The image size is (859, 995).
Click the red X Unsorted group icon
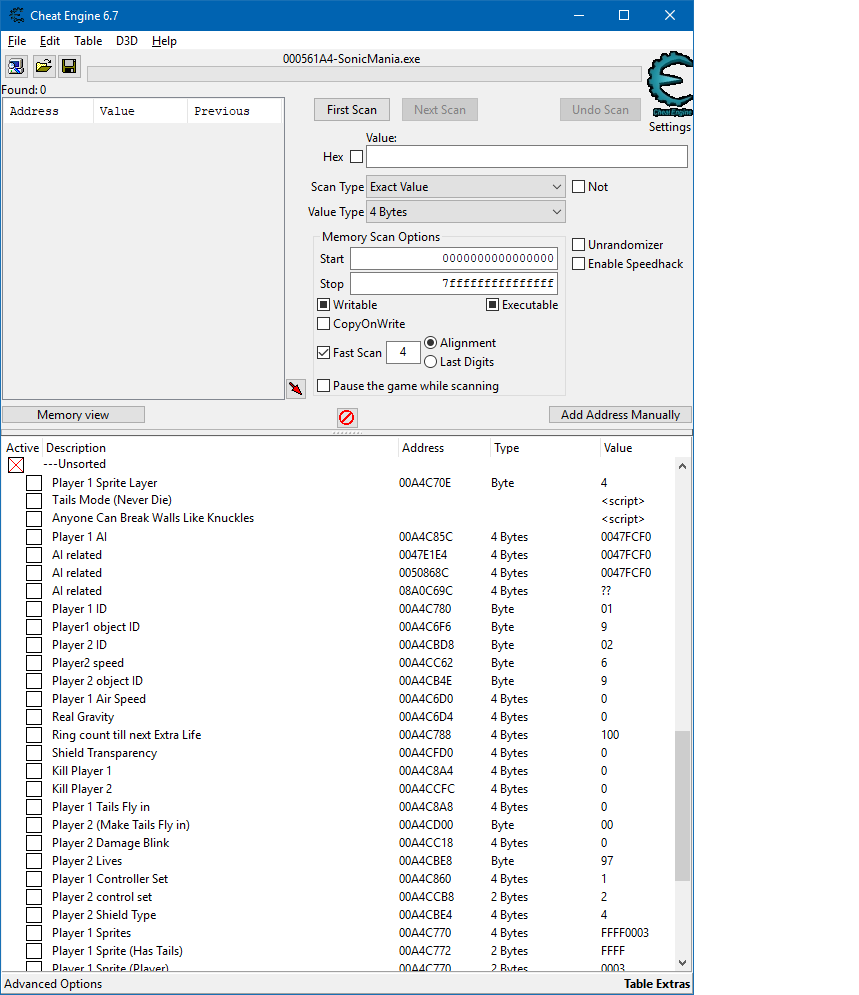click(x=16, y=465)
